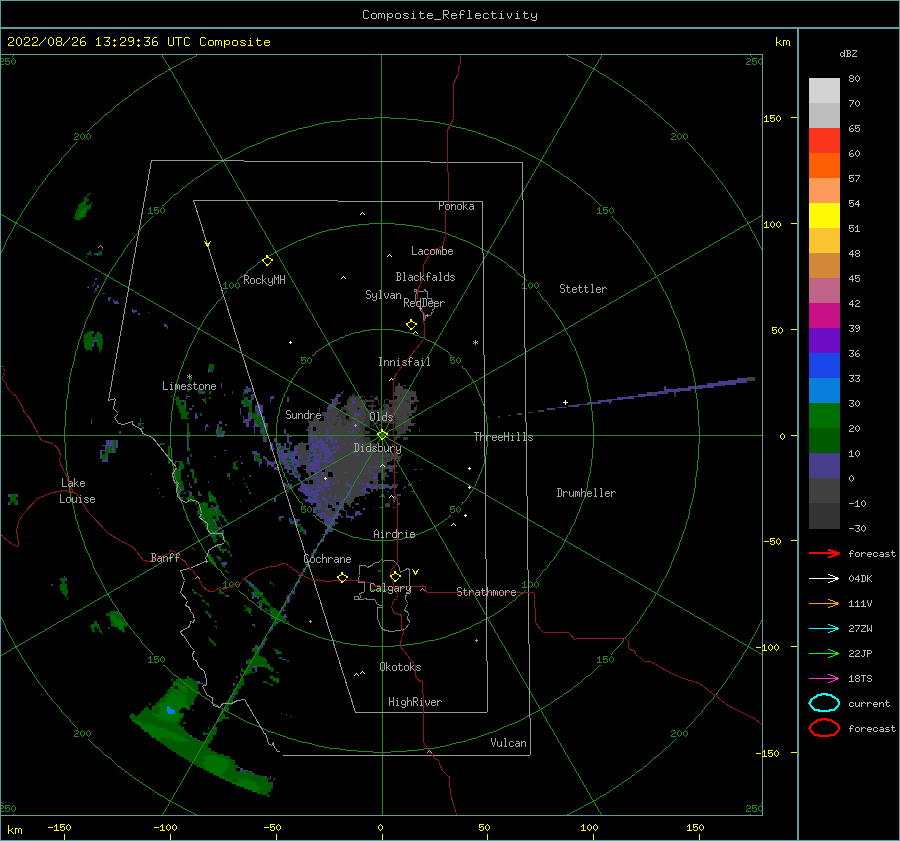Click the Drumheller label
900x841 pixels.
click(586, 493)
